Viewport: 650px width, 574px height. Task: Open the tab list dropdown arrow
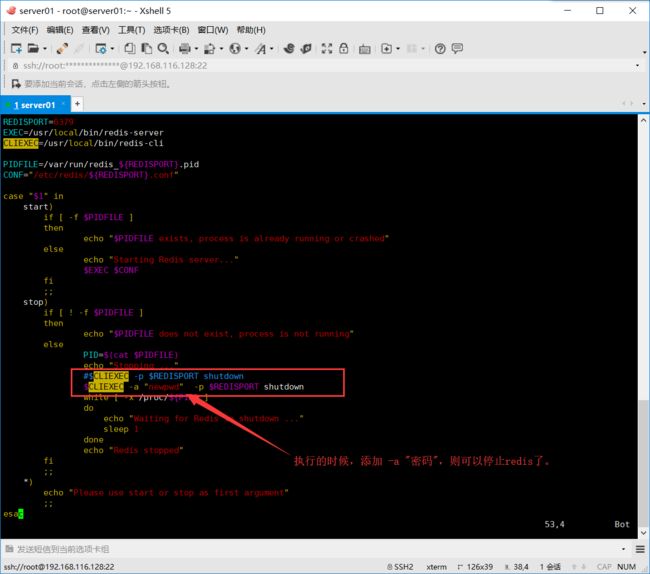(644, 104)
